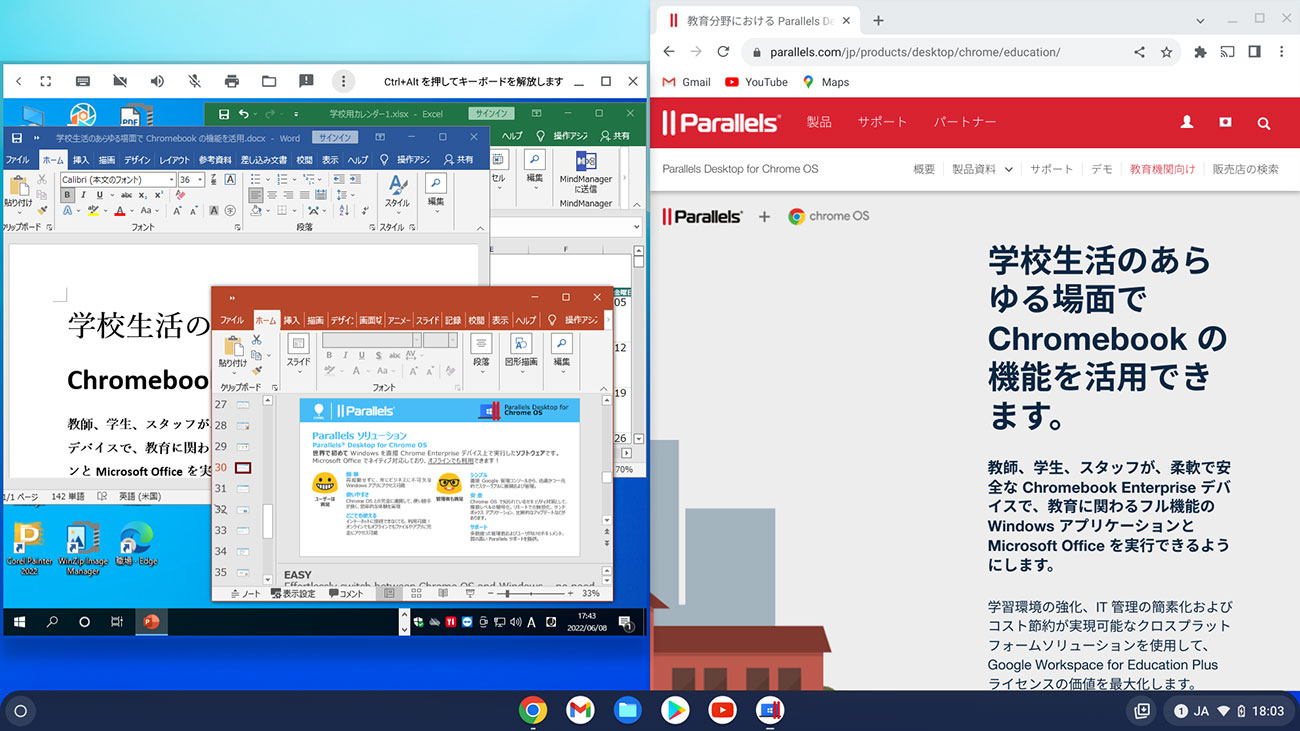Image resolution: width=1300 pixels, height=731 pixels.
Task: Open the レイアウト tab in Word
Action: click(174, 160)
